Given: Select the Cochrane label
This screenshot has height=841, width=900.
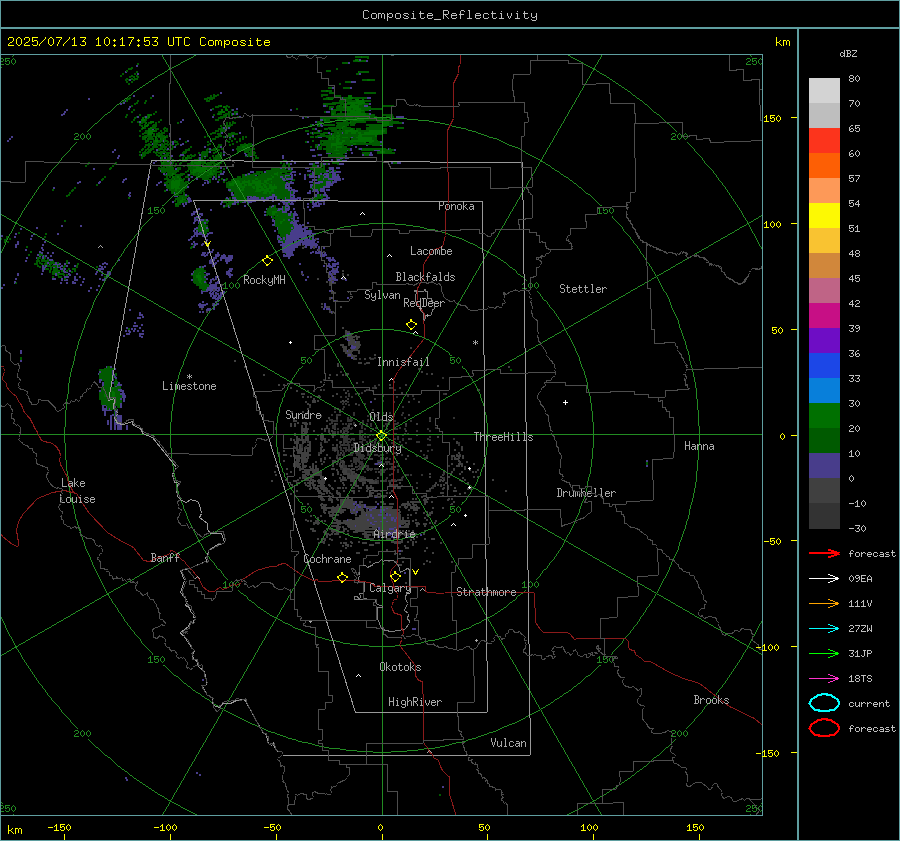Looking at the screenshot, I should coord(327,559).
